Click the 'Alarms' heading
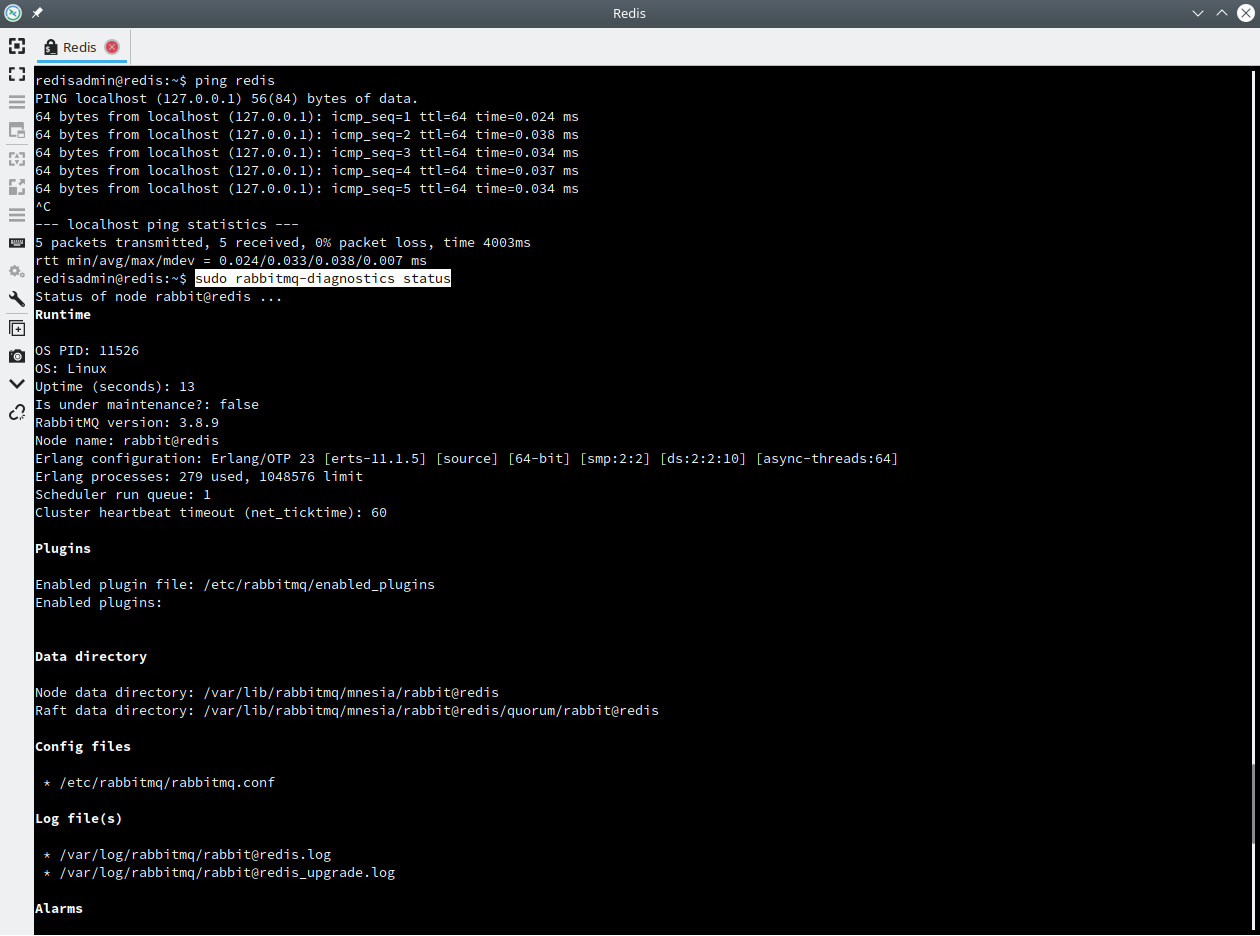This screenshot has width=1260, height=936. coord(59,909)
